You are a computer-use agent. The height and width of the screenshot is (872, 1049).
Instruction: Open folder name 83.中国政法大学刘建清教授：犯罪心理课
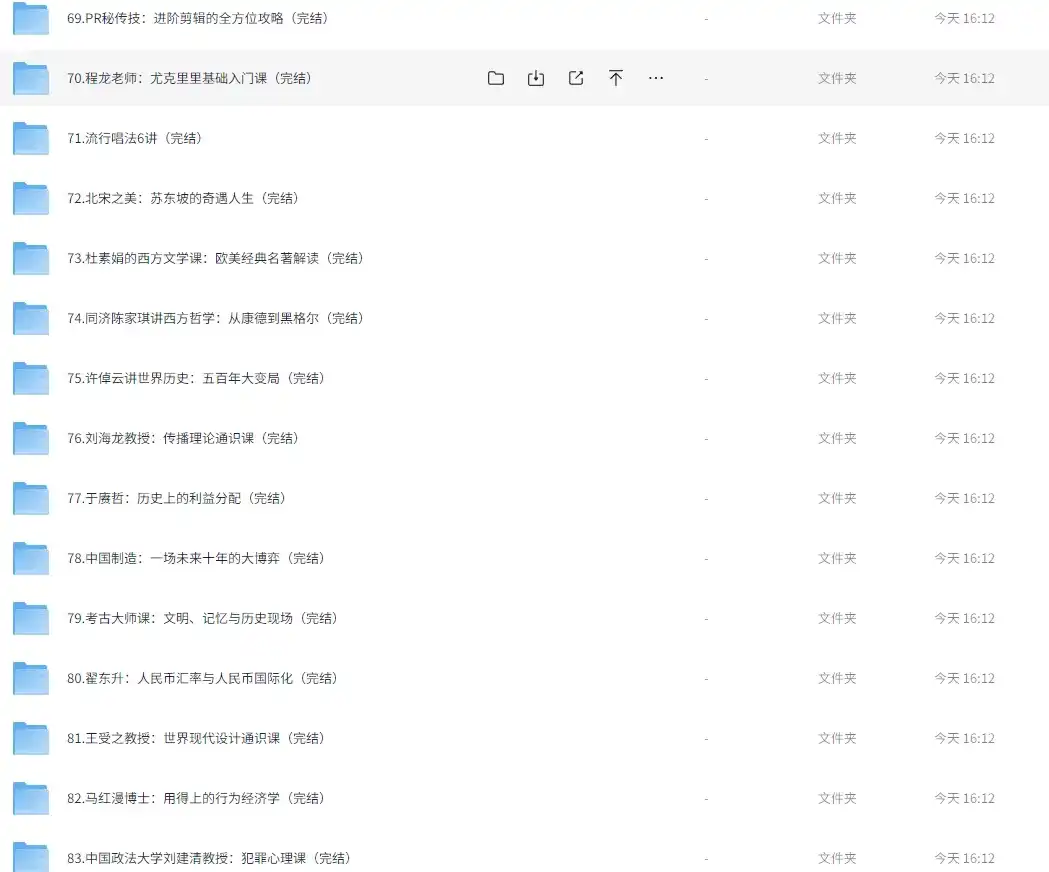coord(209,859)
